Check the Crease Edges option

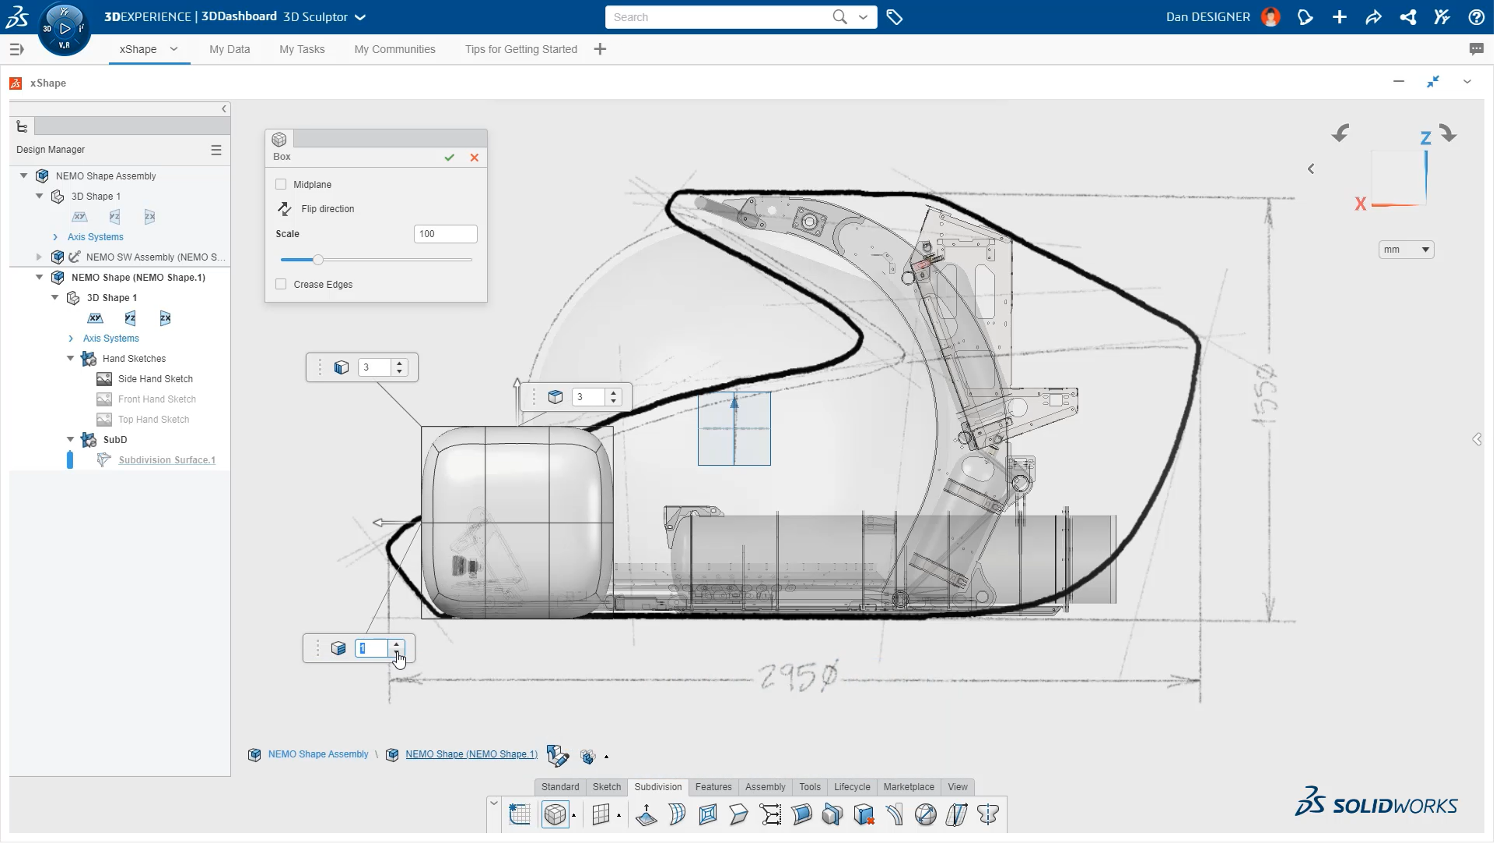(x=281, y=285)
